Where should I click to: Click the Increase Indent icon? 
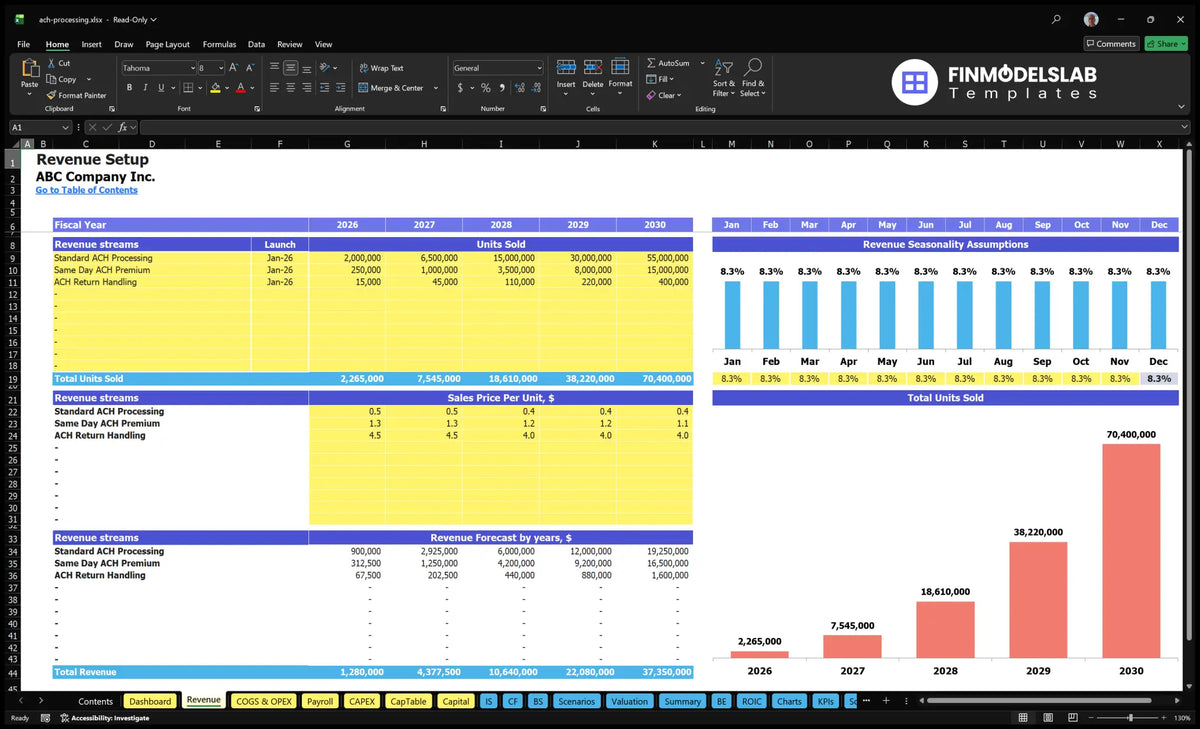(x=340, y=88)
